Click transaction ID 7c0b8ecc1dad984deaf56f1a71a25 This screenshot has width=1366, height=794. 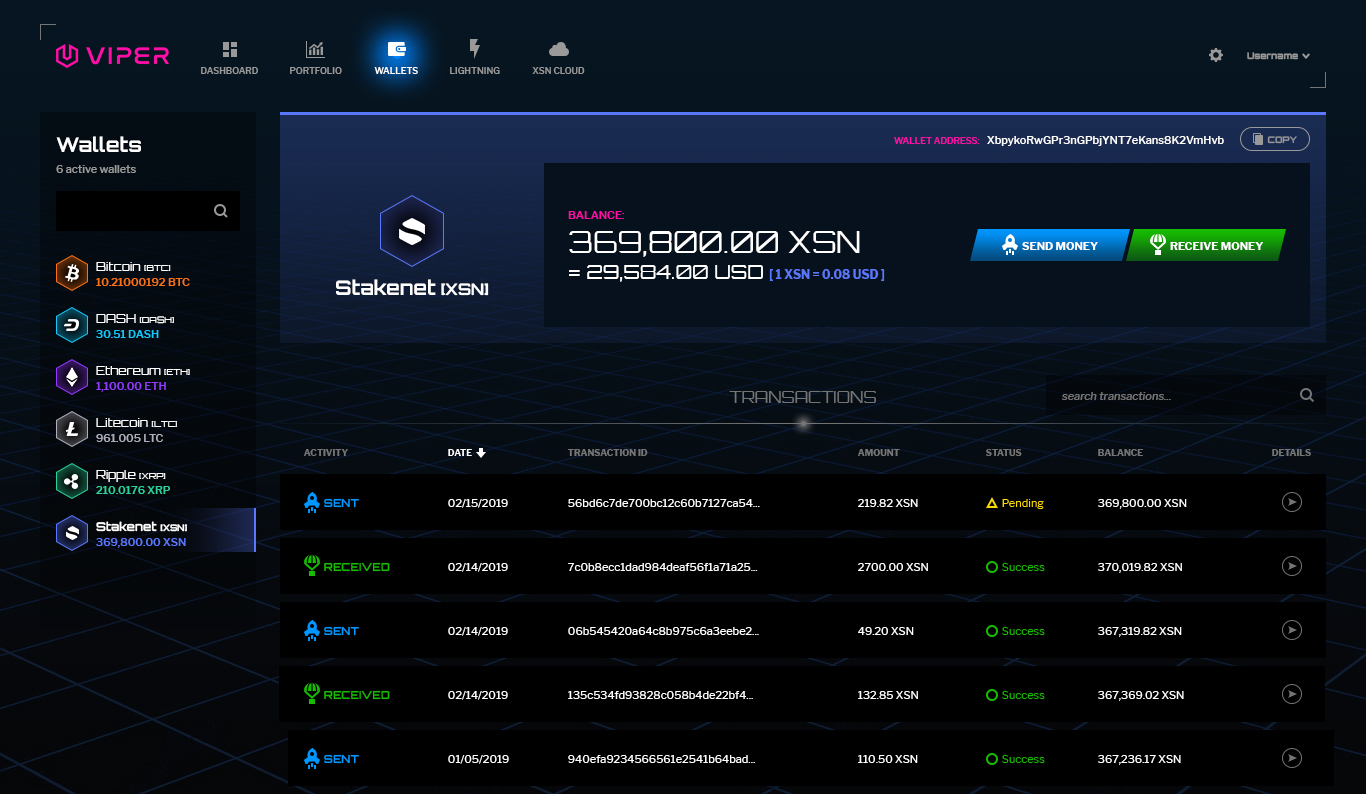pos(662,567)
